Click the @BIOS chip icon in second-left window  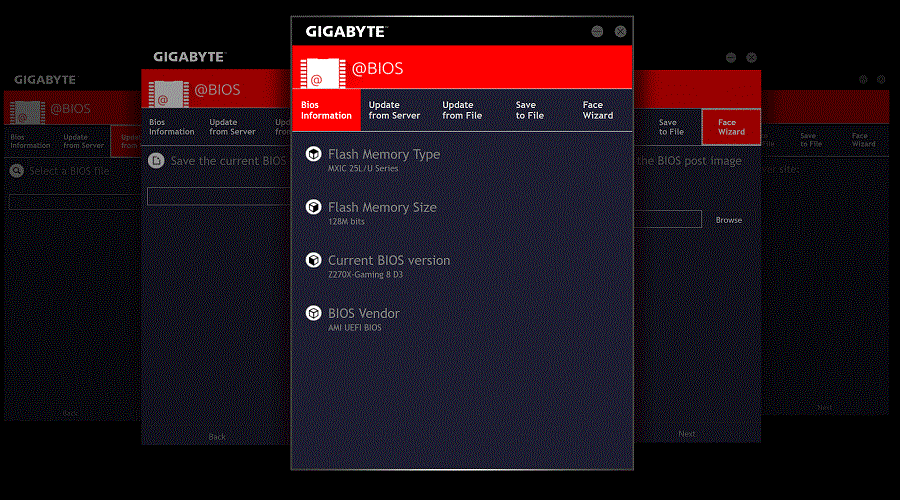(169, 94)
